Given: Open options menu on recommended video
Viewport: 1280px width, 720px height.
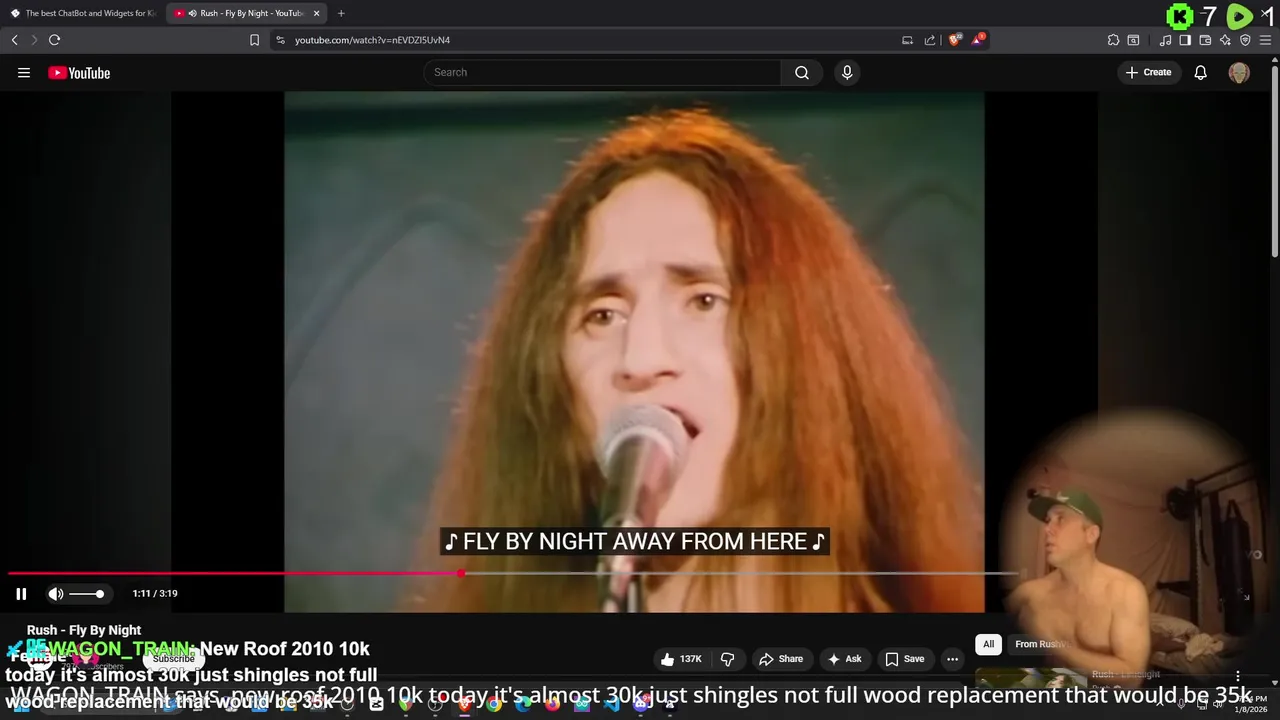Looking at the screenshot, I should [x=1238, y=677].
